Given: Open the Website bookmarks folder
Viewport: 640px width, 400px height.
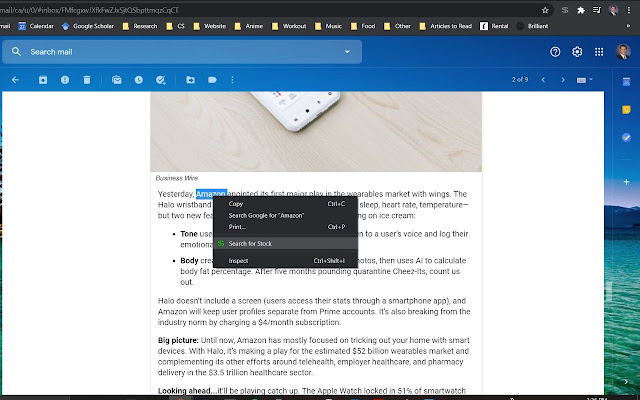Looking at the screenshot, I should pos(209,26).
